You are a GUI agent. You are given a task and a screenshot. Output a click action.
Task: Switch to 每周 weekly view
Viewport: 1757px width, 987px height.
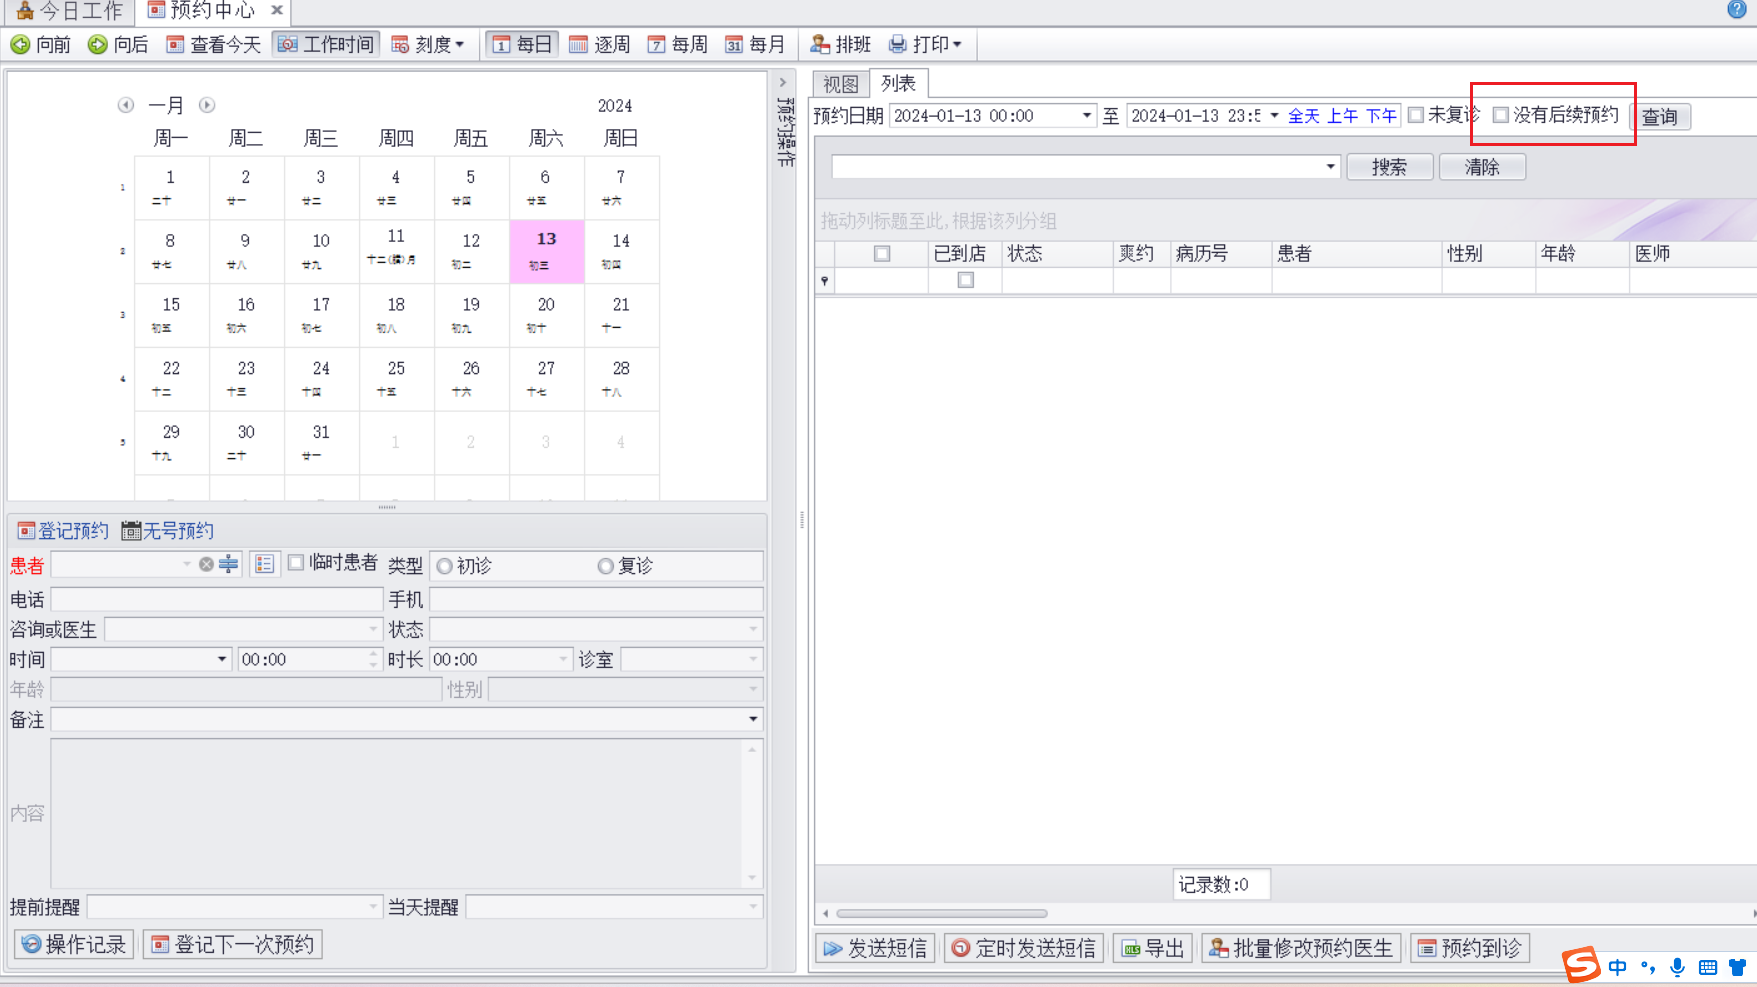point(677,45)
